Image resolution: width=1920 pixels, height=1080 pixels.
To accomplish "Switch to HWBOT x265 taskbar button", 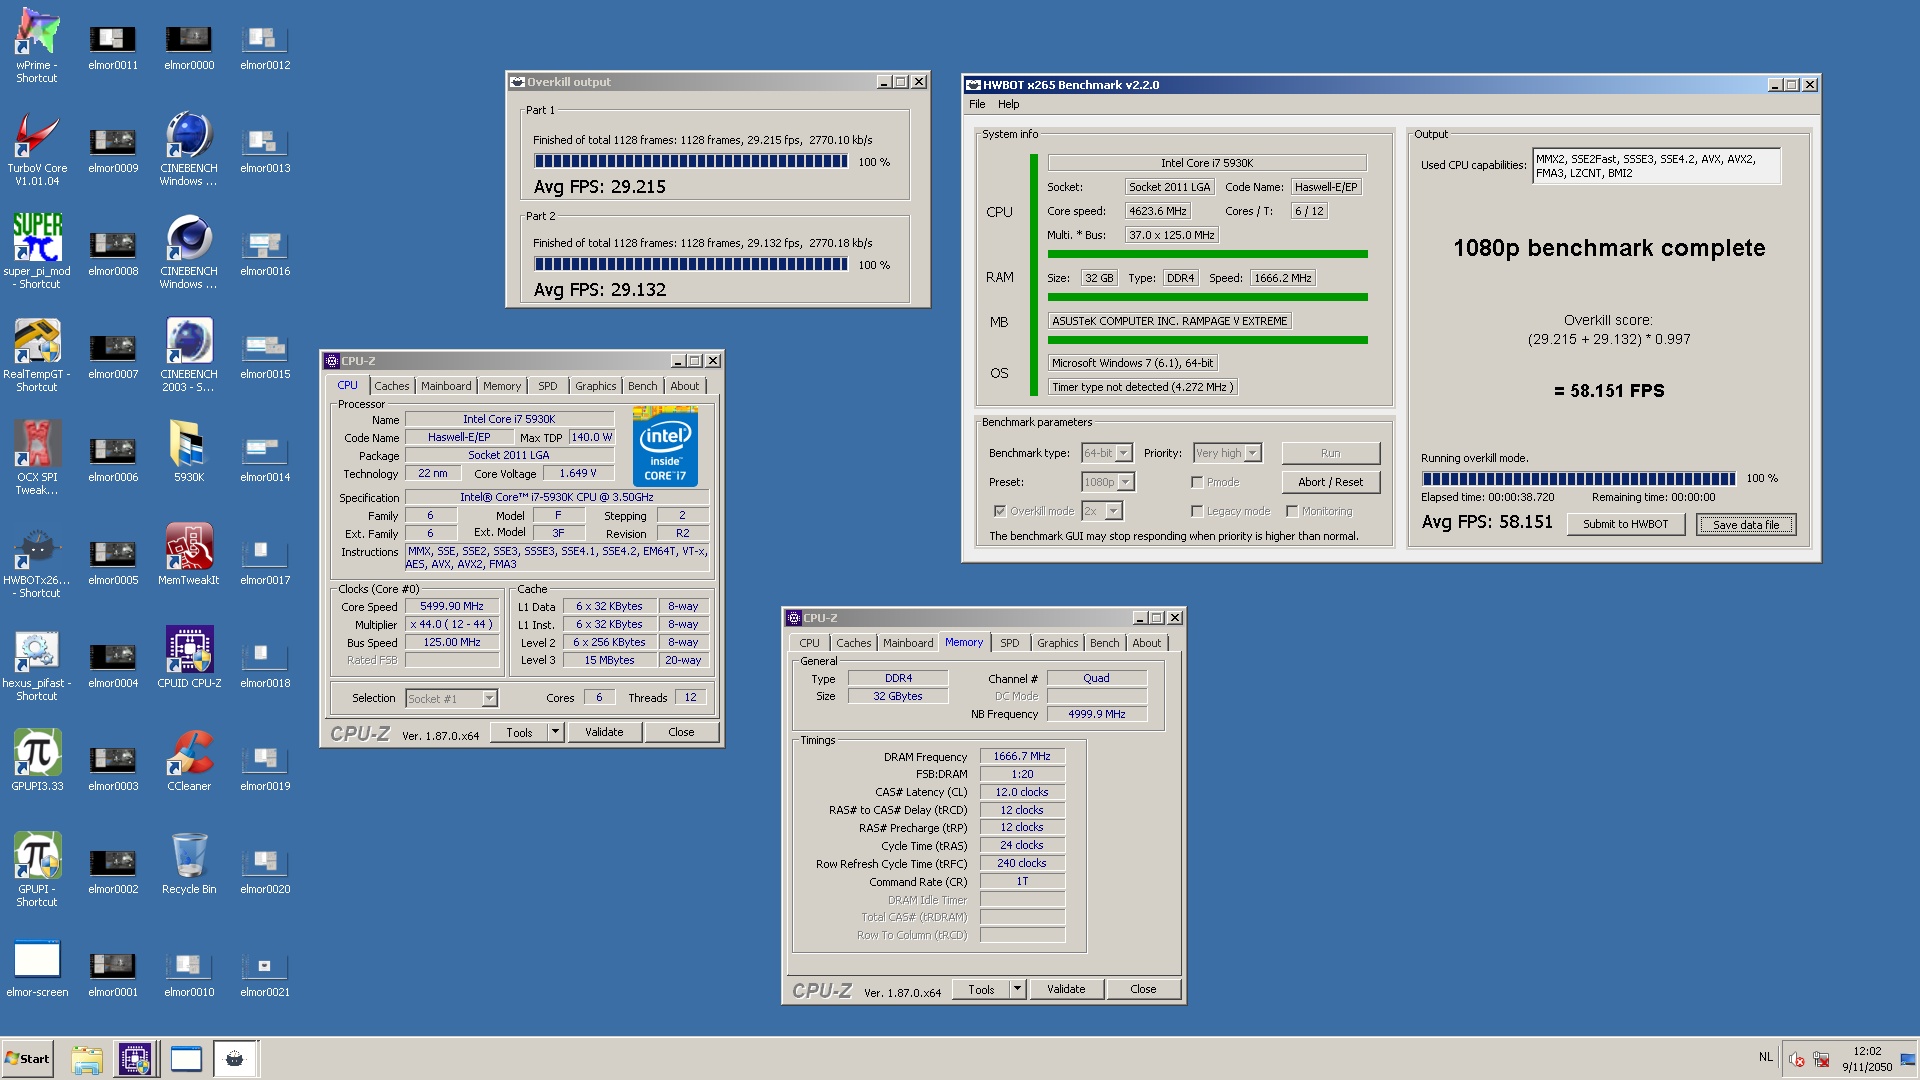I will click(235, 1059).
